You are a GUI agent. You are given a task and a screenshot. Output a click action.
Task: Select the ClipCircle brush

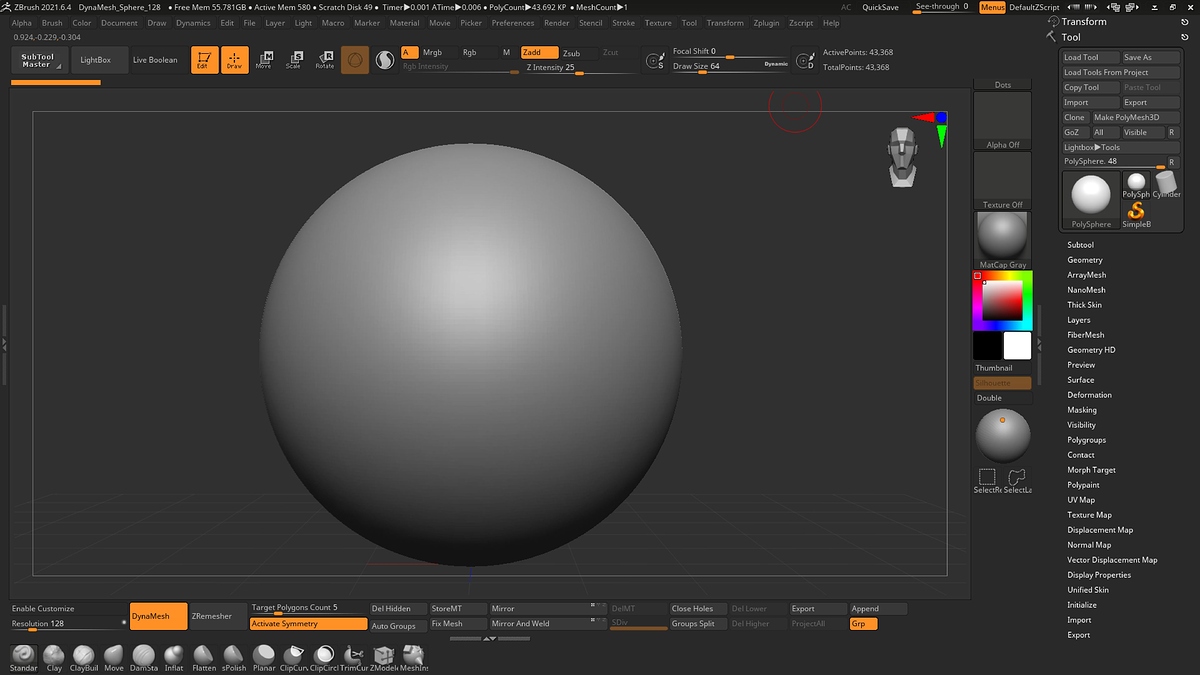click(324, 658)
